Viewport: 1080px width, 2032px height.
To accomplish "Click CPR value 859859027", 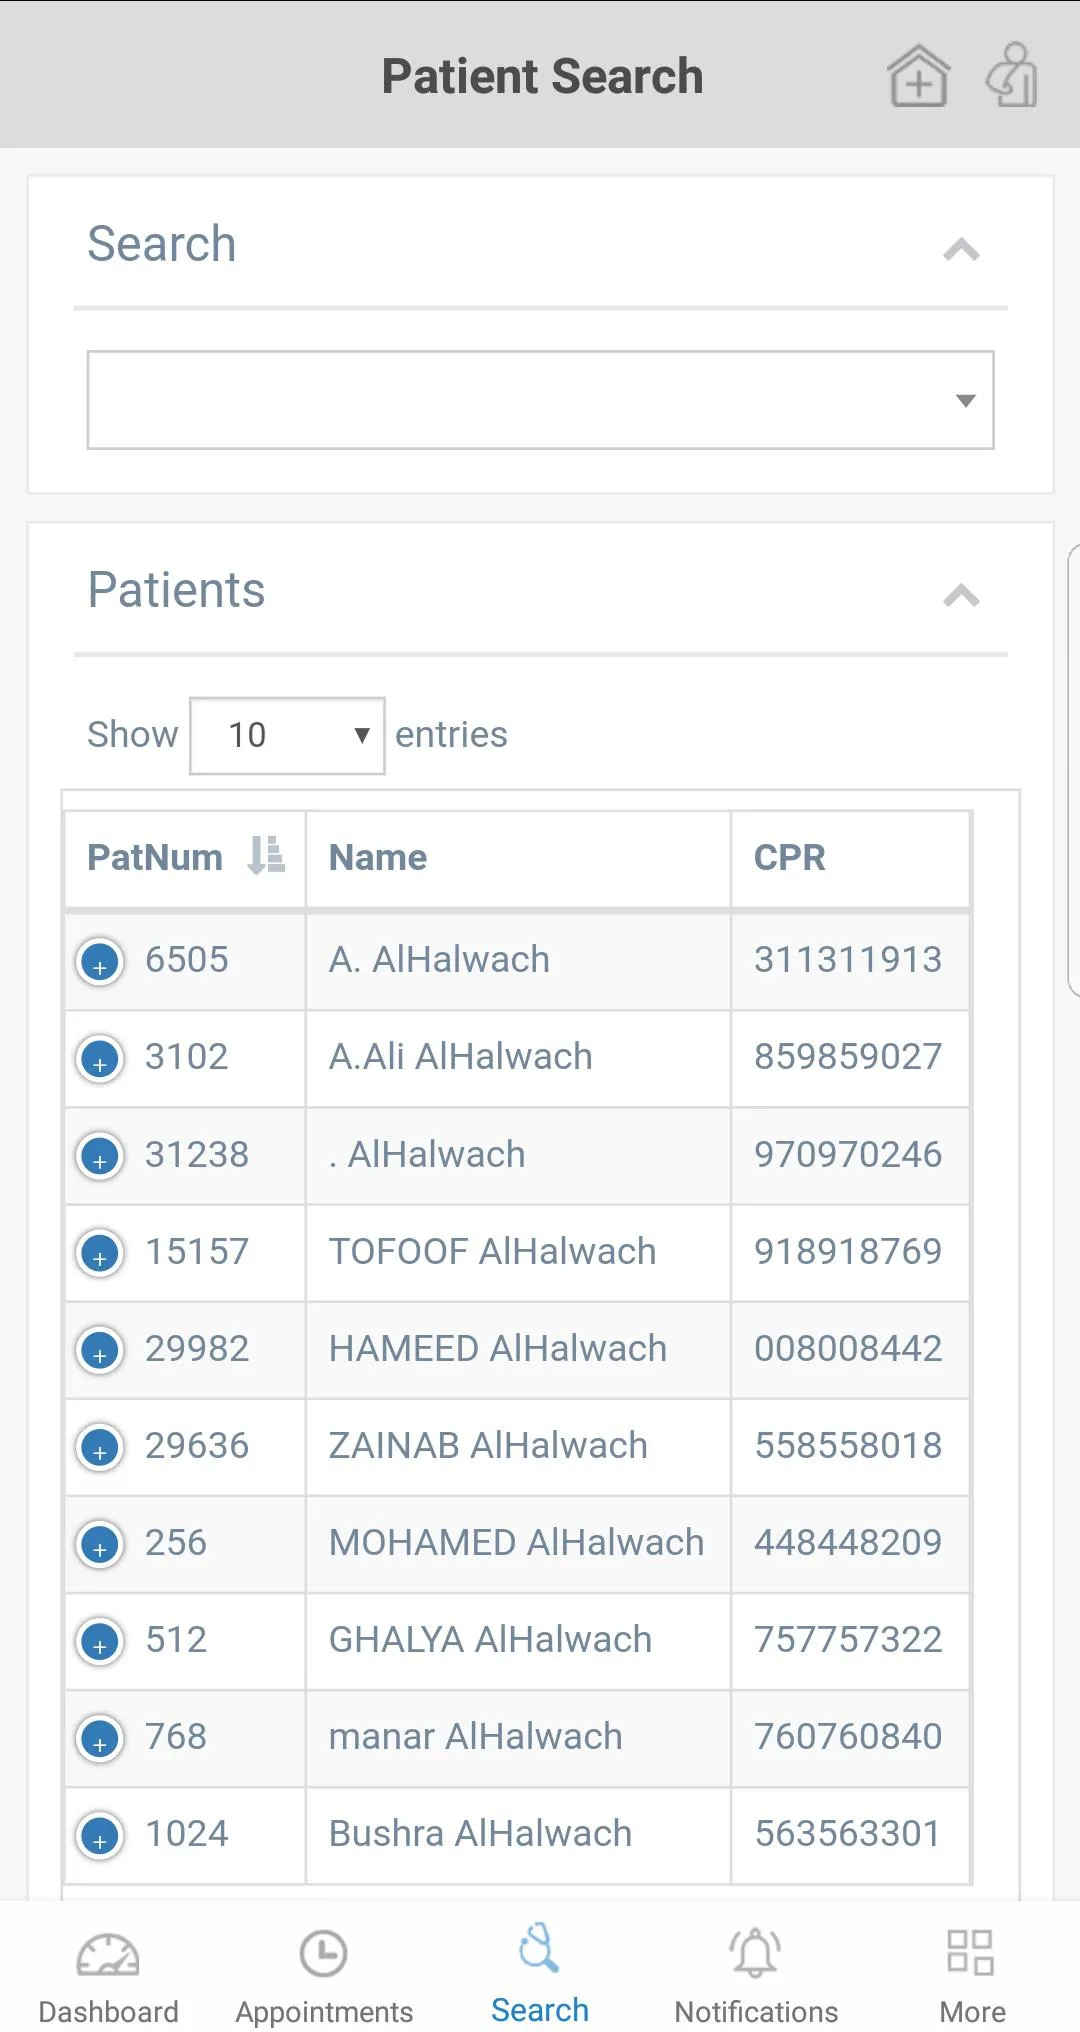I will point(848,1057).
